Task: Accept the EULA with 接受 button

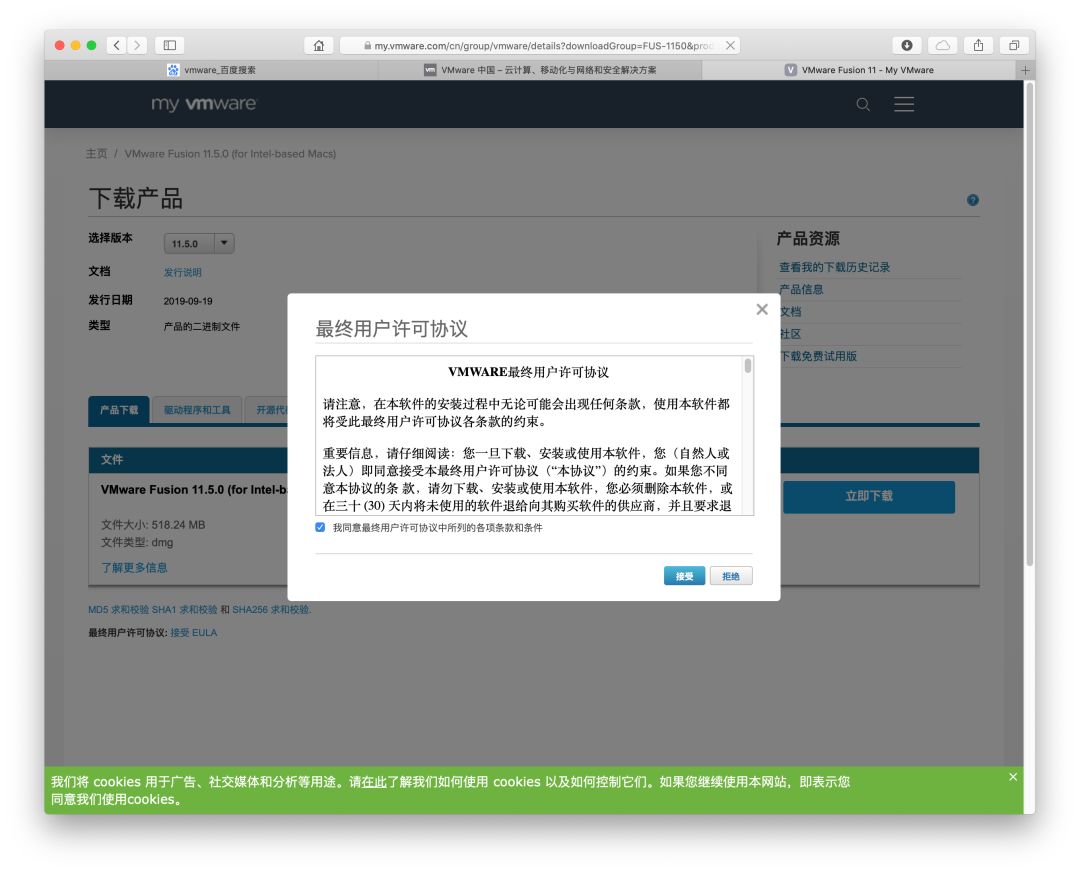Action: pyautogui.click(x=684, y=576)
